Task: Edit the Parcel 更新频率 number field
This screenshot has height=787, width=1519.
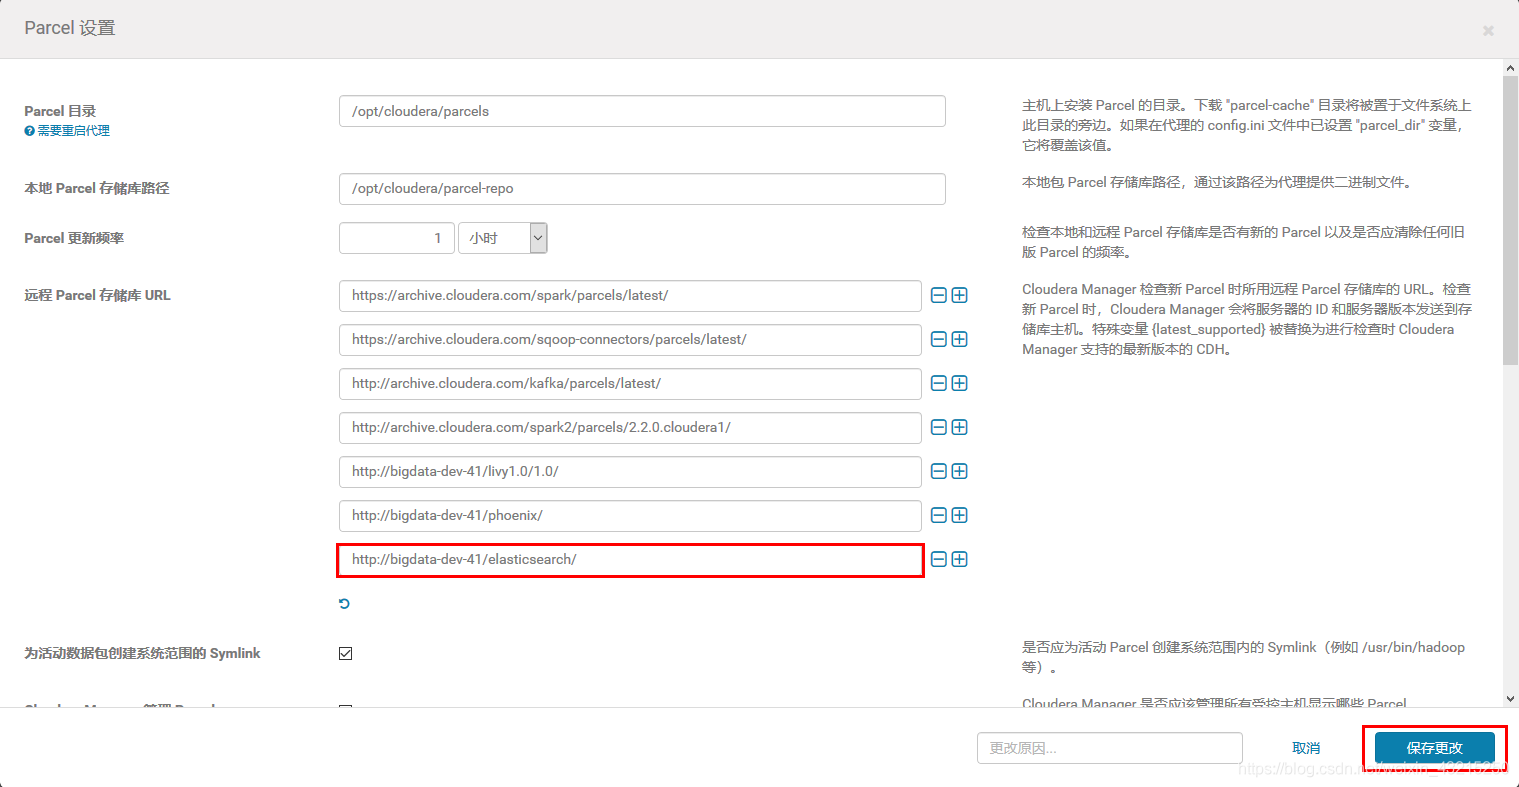Action: tap(397, 238)
